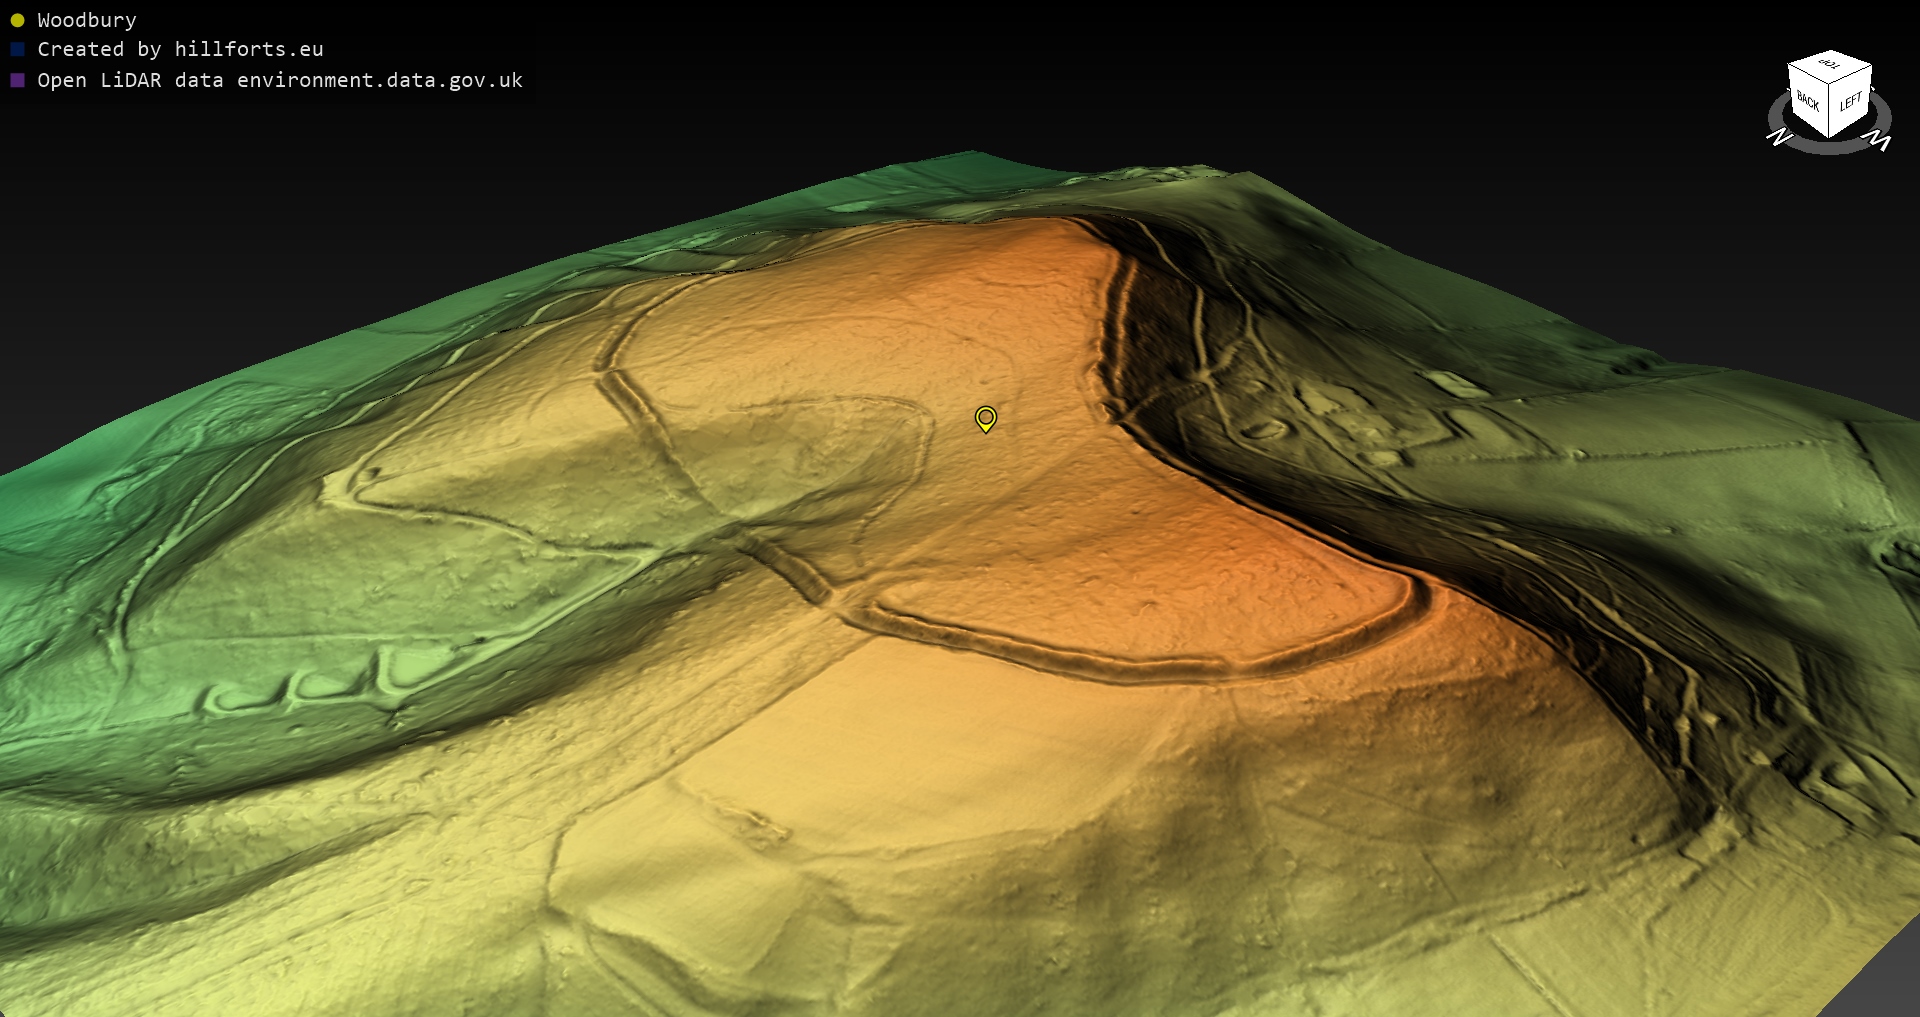
Task: Open the environment.data.gov.uk source text
Action: (x=380, y=80)
